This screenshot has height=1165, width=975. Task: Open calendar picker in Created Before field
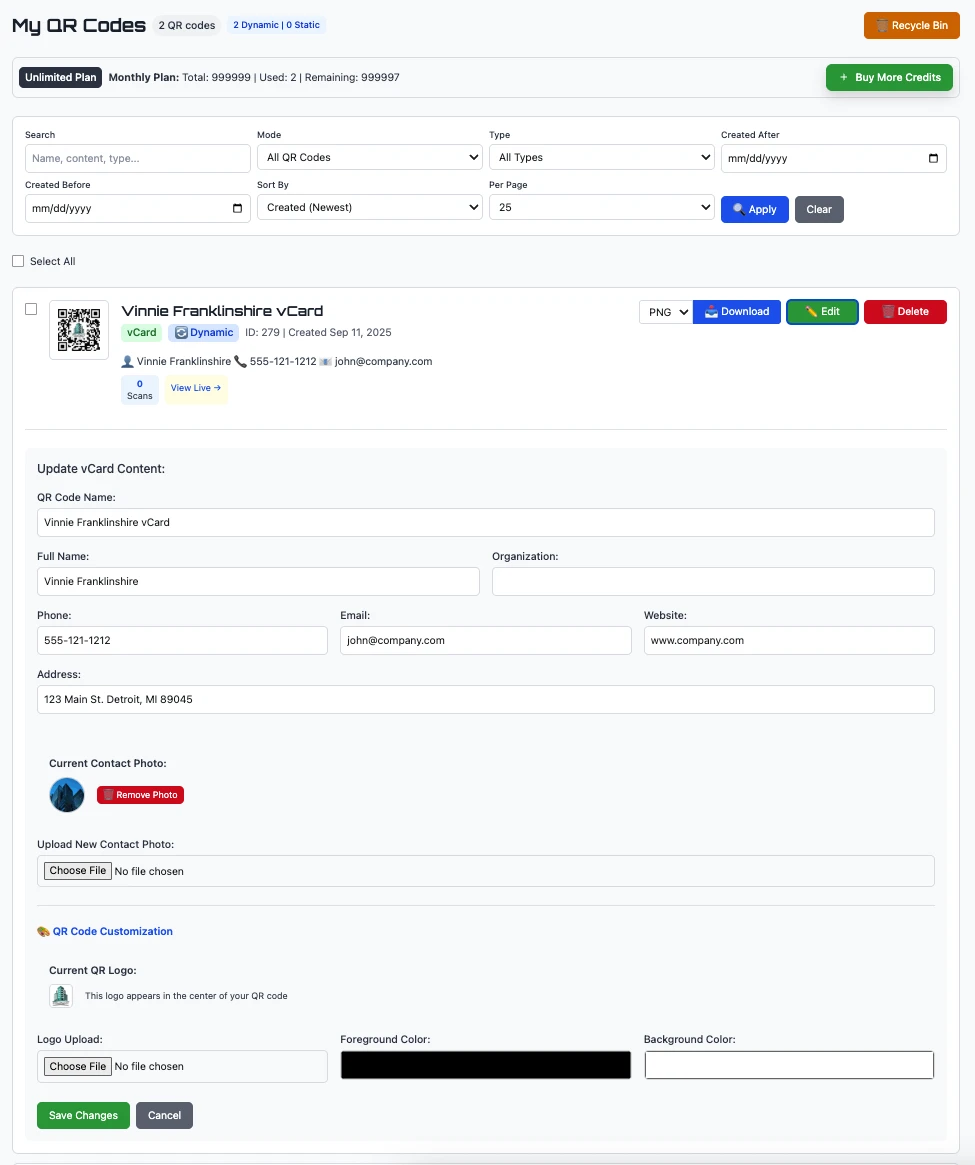237,208
